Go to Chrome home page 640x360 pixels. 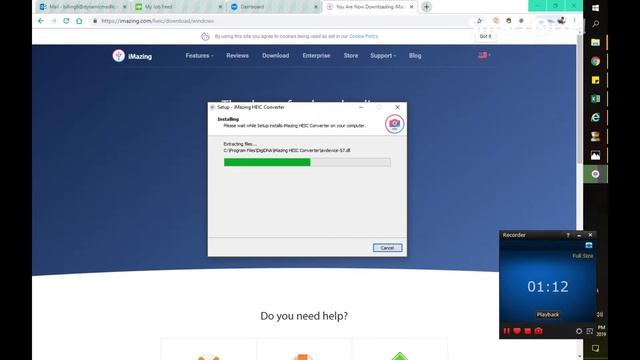coord(79,21)
